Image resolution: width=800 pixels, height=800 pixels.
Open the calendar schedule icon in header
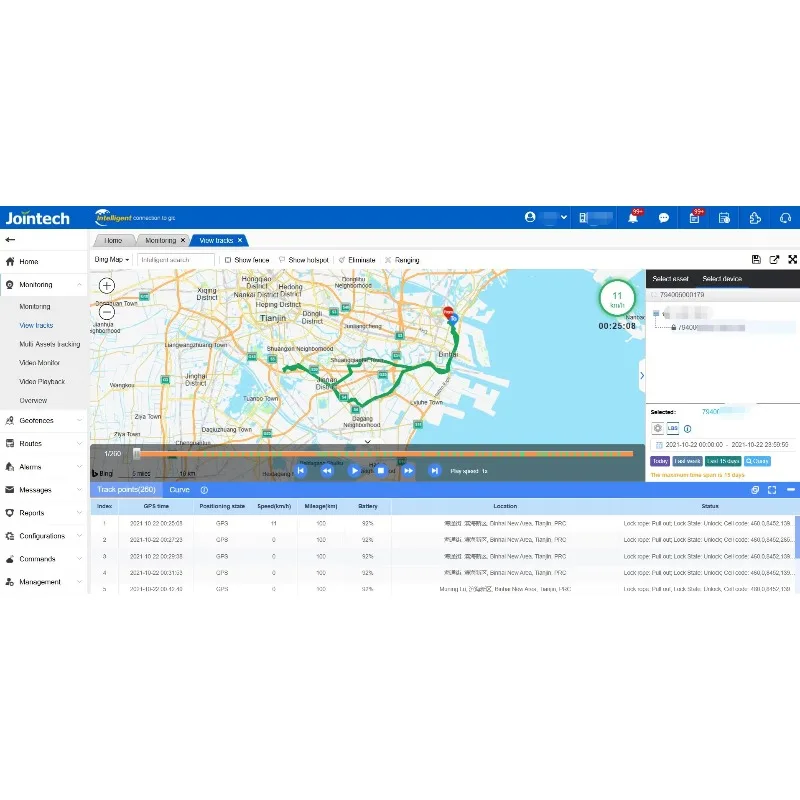coord(724,218)
